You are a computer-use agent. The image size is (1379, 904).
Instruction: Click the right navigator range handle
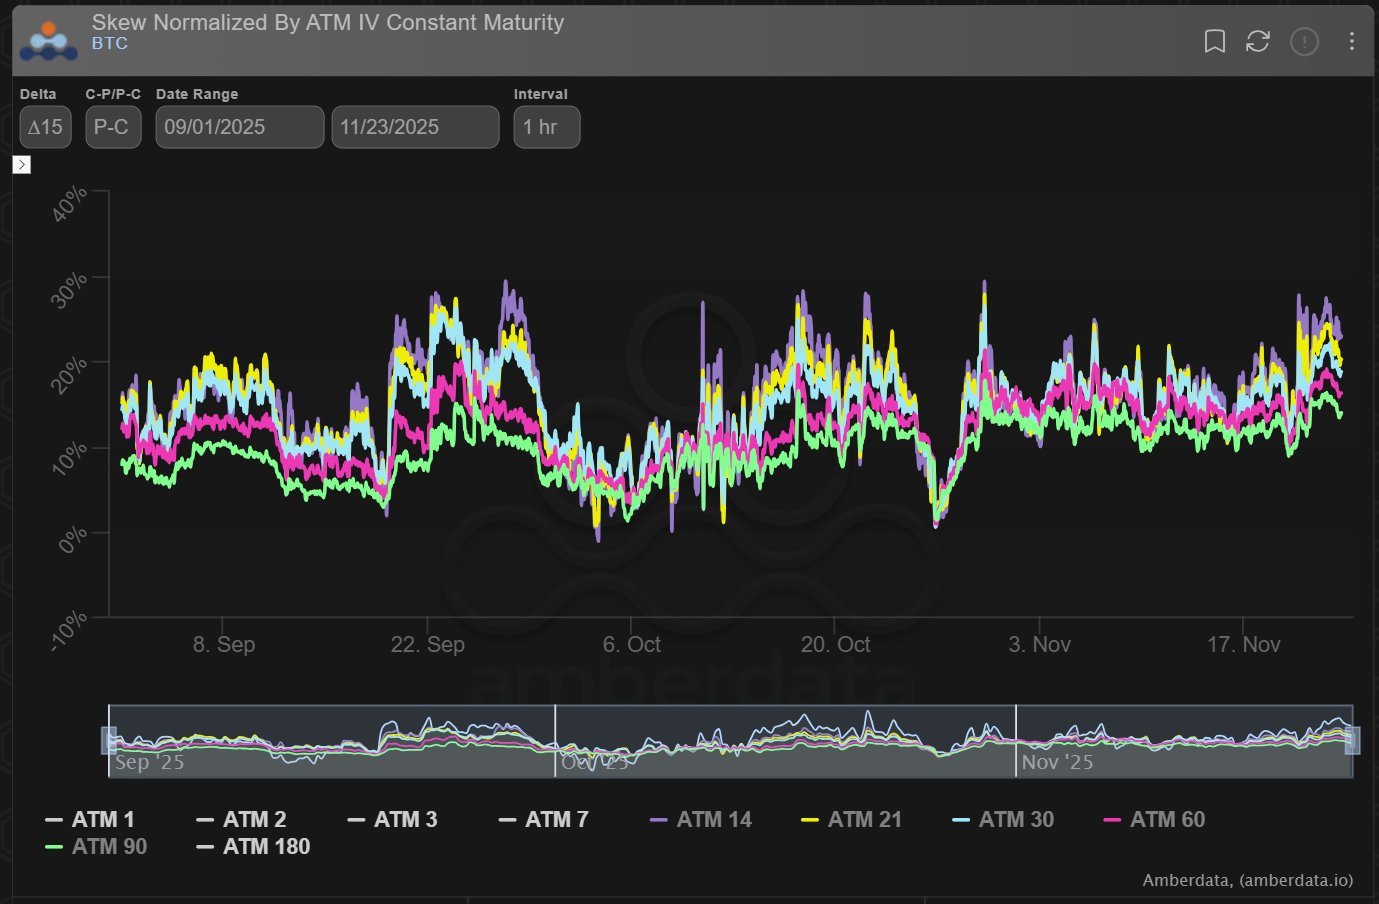pos(1352,740)
